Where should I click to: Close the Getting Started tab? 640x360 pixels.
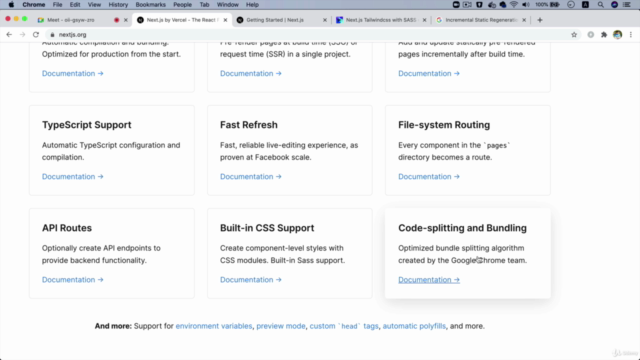tap(325, 20)
